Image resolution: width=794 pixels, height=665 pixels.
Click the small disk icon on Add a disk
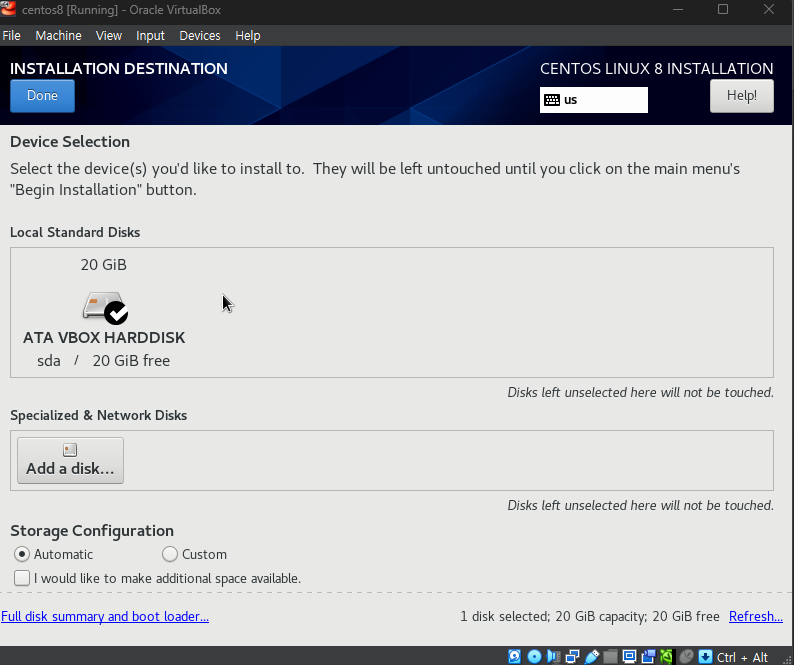[70, 450]
